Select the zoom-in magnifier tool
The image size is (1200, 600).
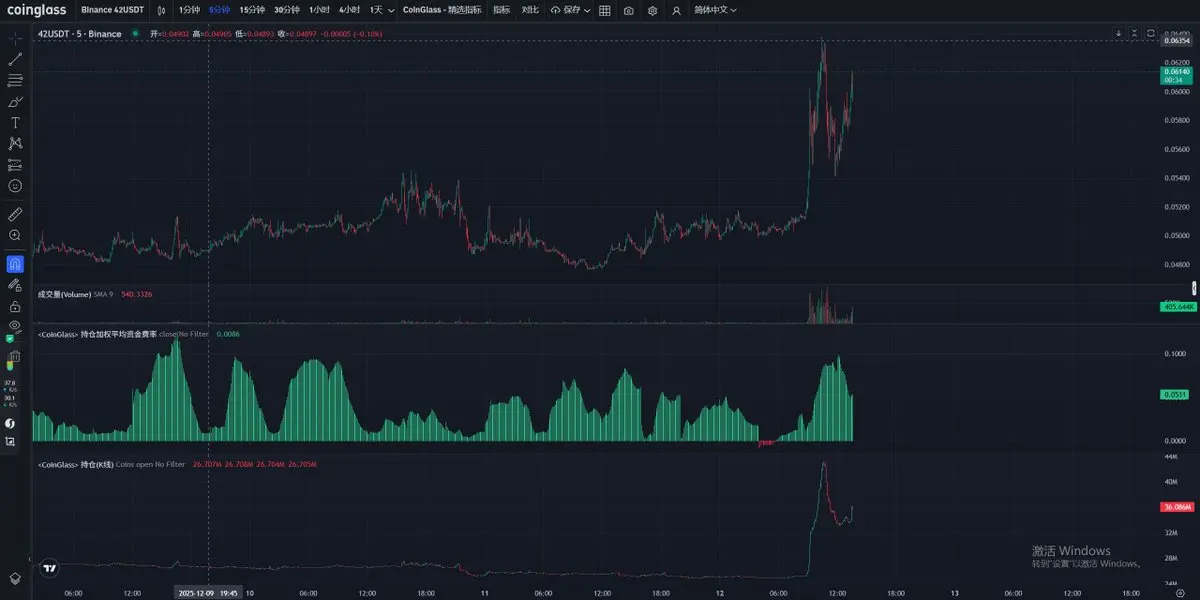click(15, 235)
